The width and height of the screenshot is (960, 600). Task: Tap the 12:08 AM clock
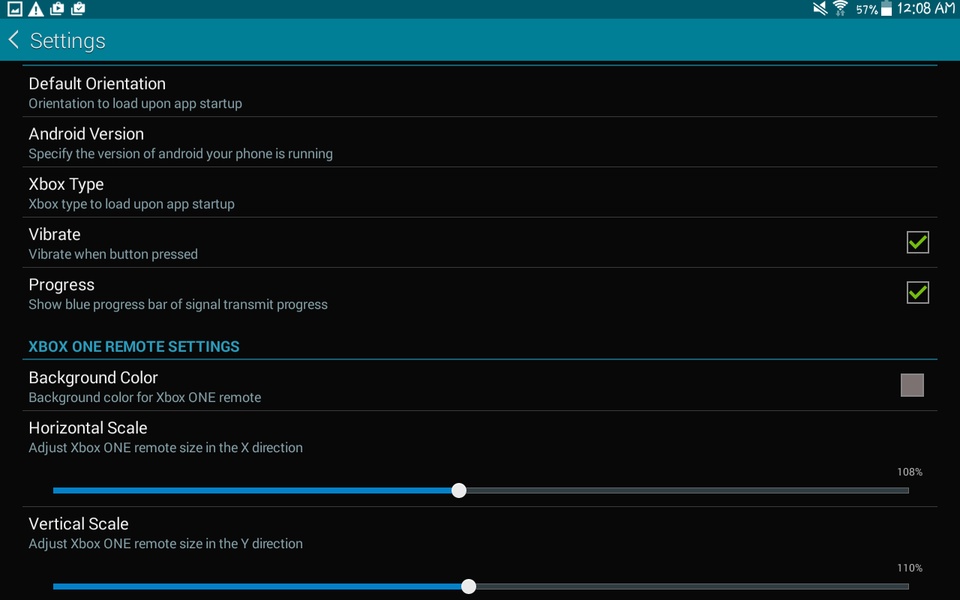[x=926, y=9]
